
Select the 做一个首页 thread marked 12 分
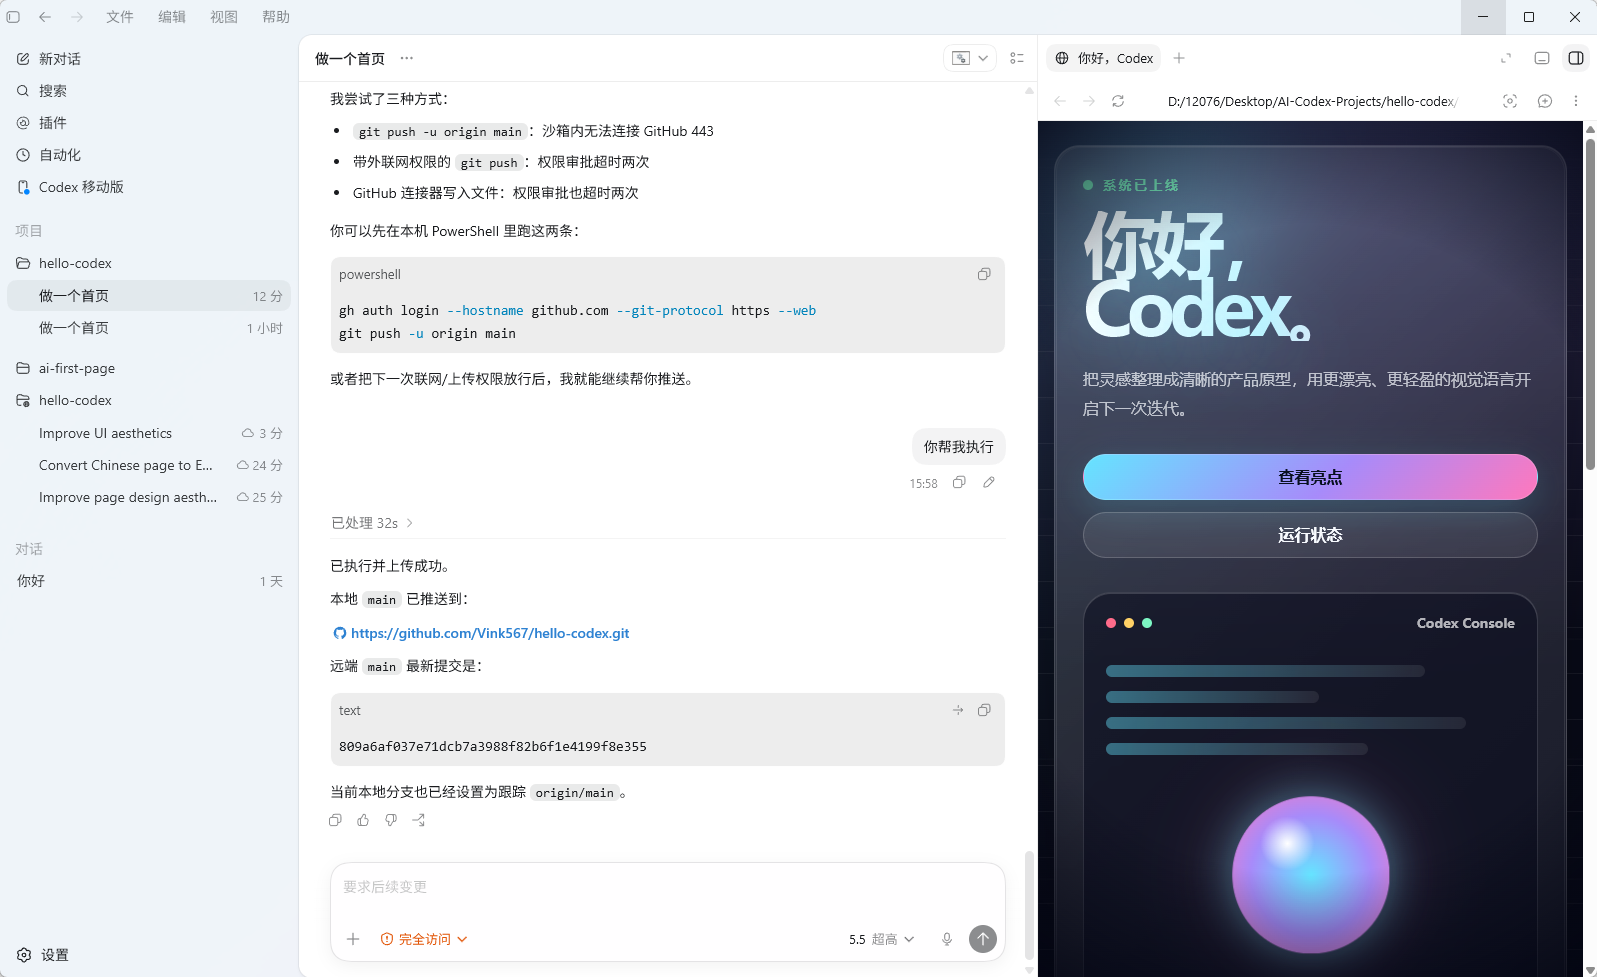point(149,296)
